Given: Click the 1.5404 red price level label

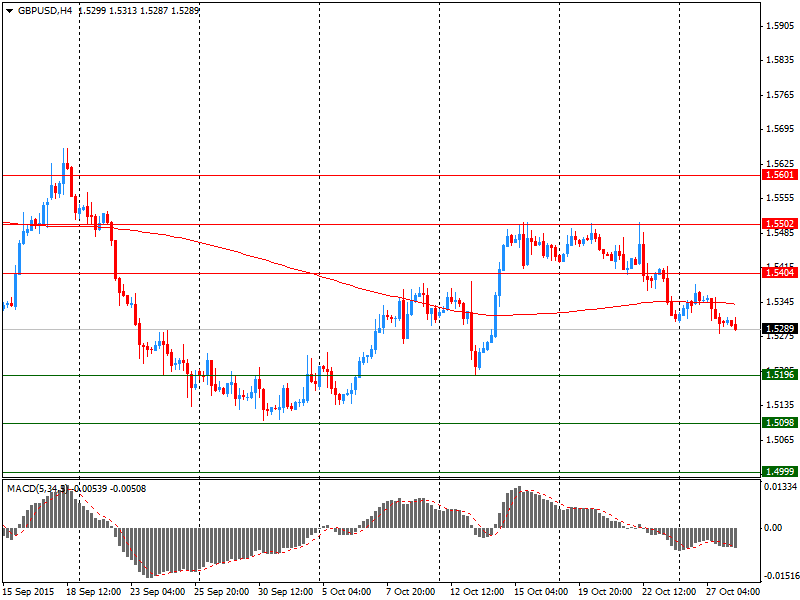Looking at the screenshot, I should tap(780, 273).
